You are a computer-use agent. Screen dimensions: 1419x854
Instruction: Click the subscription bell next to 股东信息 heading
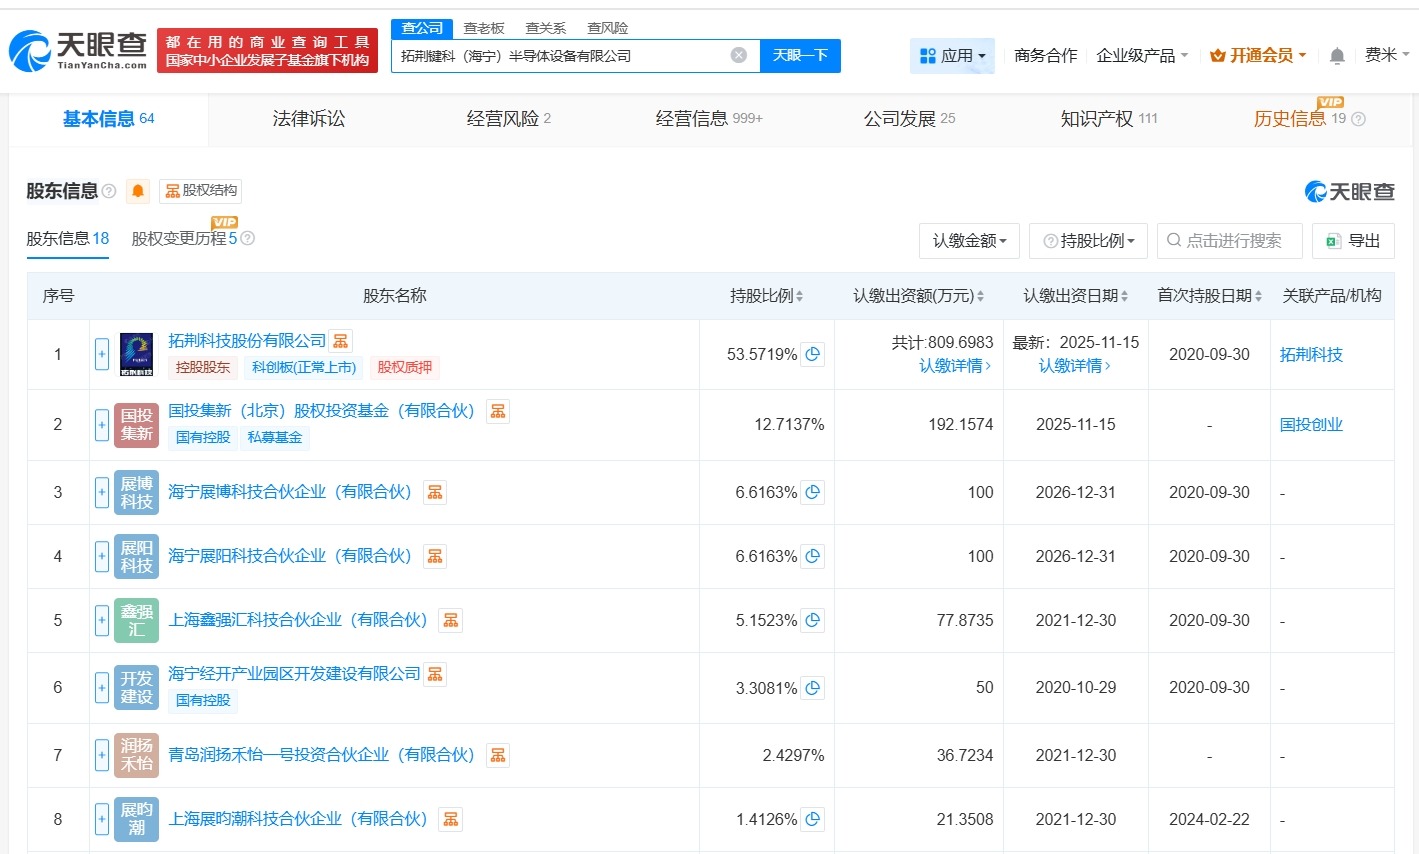point(137,191)
